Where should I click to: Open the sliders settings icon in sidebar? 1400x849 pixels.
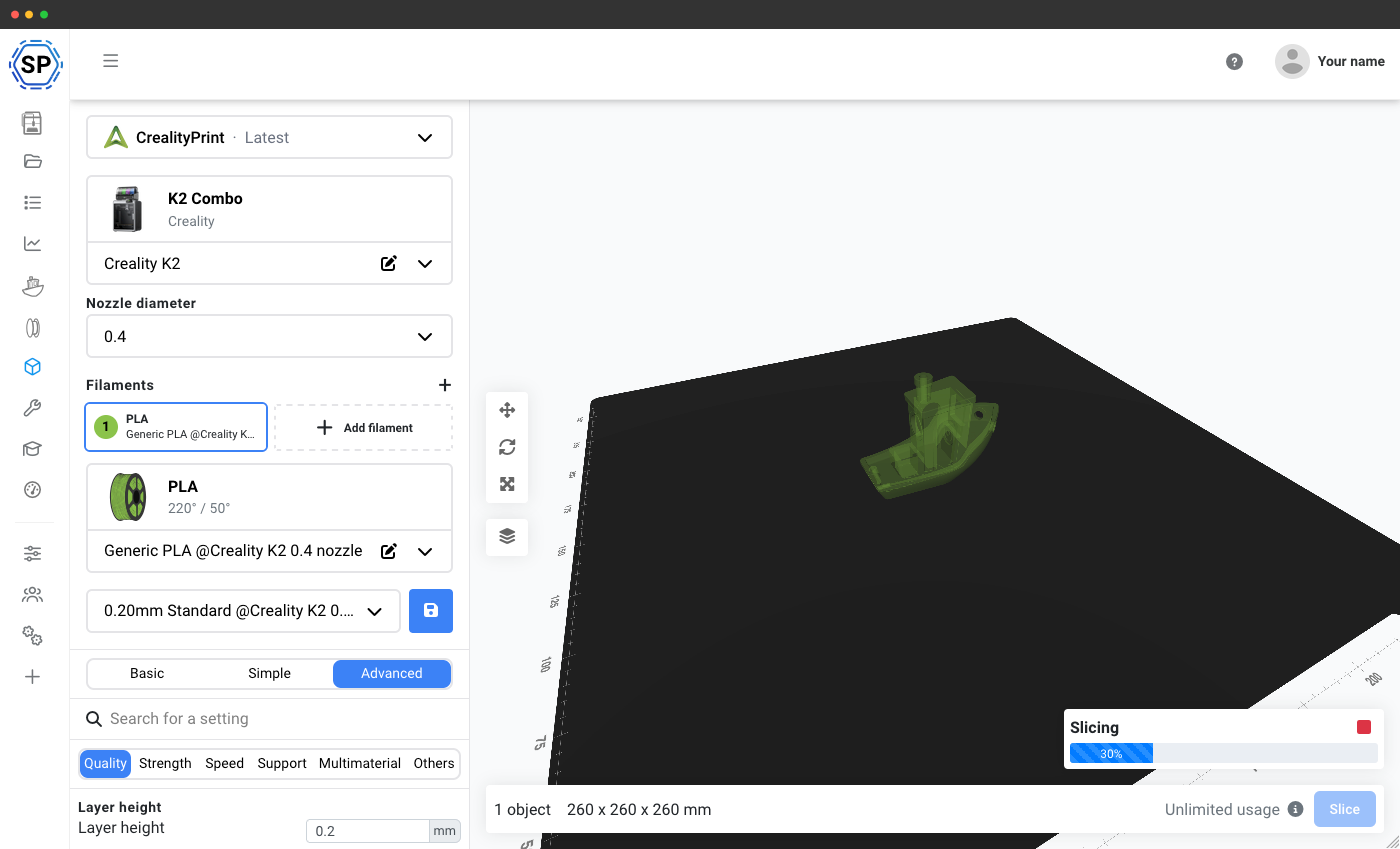[x=32, y=554]
